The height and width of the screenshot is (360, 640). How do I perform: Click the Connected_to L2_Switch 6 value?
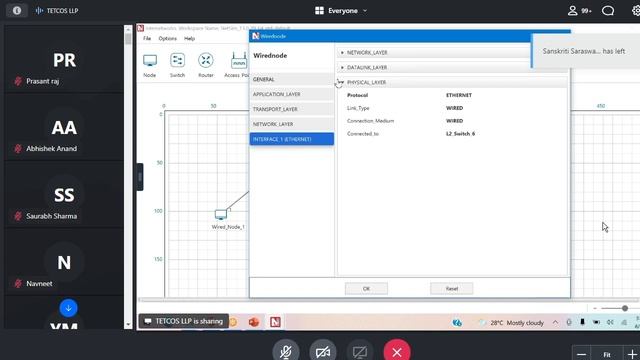(x=460, y=134)
